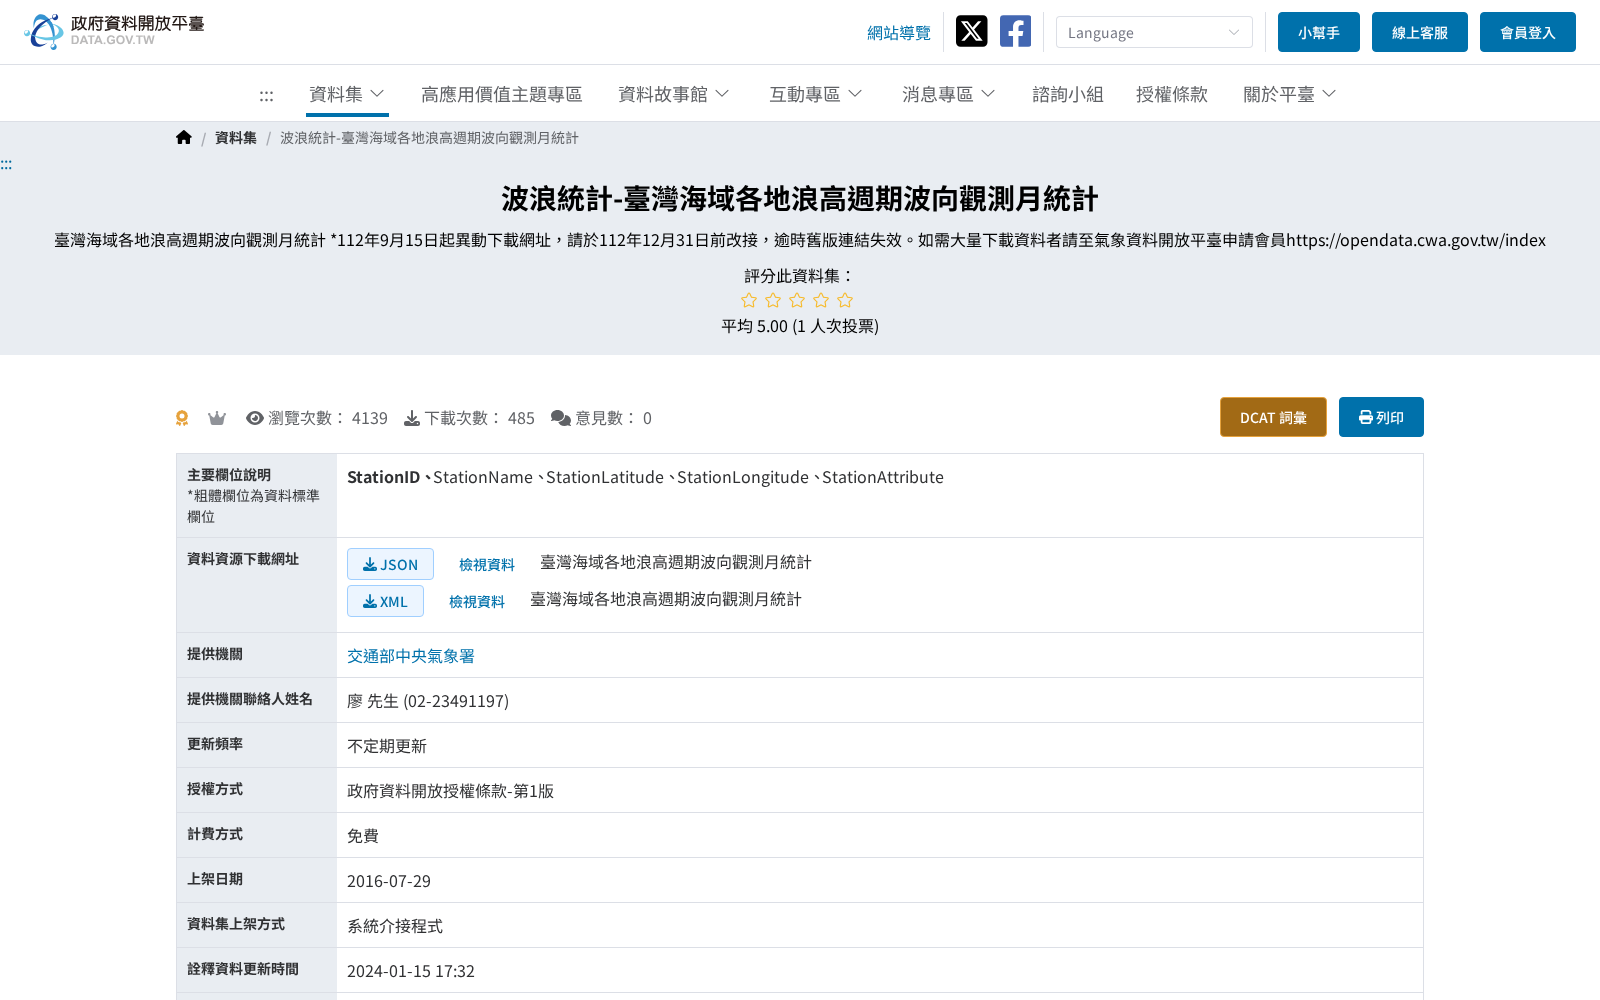Click 檢視資料 next to JSON

[x=487, y=565]
